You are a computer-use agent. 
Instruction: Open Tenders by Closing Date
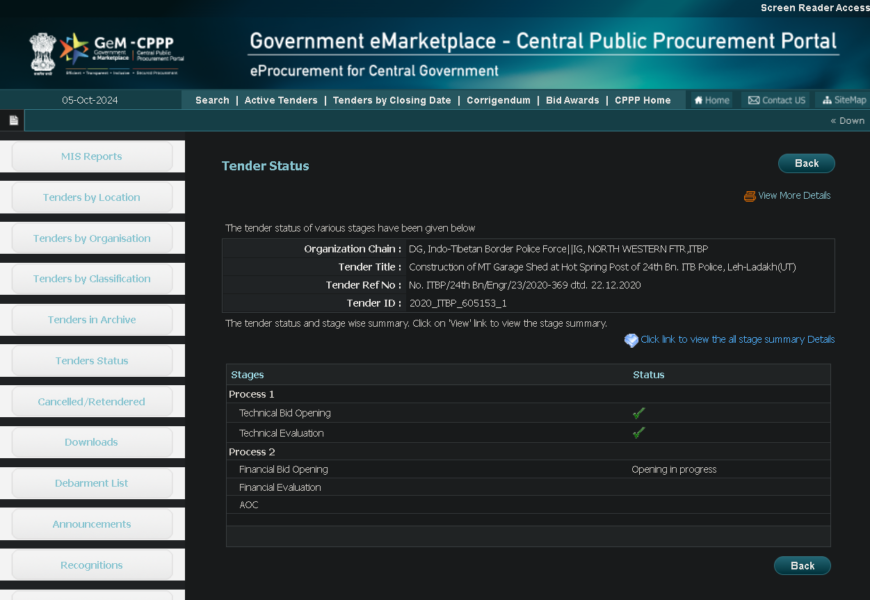392,100
